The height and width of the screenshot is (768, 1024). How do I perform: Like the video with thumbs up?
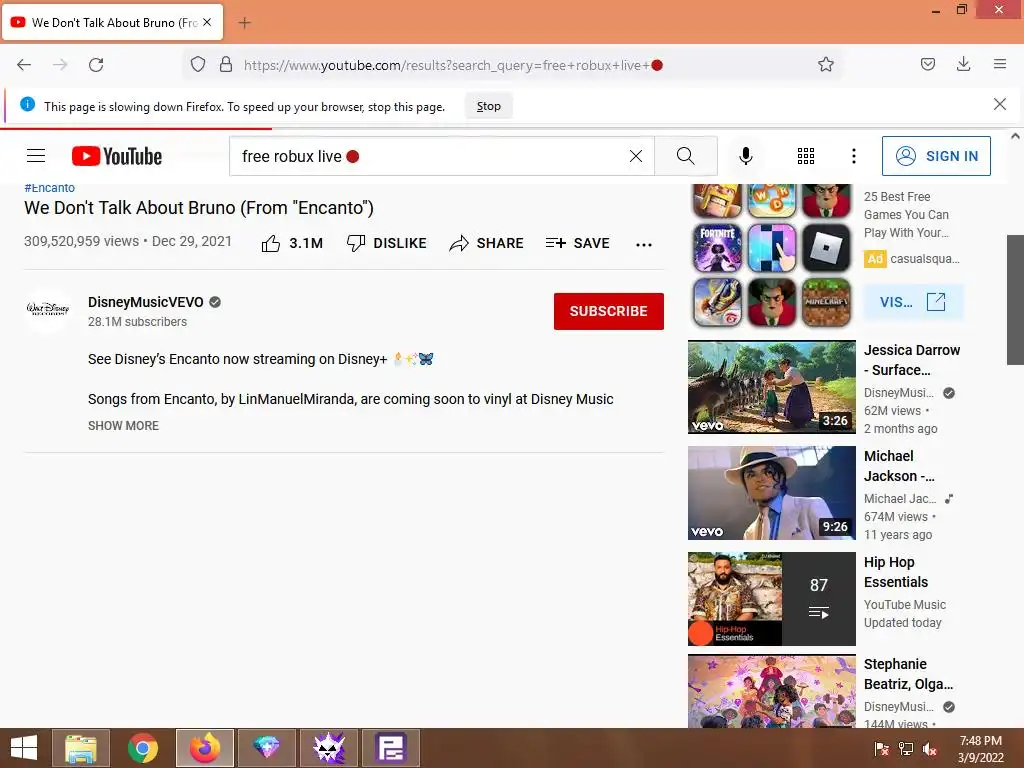pos(292,244)
